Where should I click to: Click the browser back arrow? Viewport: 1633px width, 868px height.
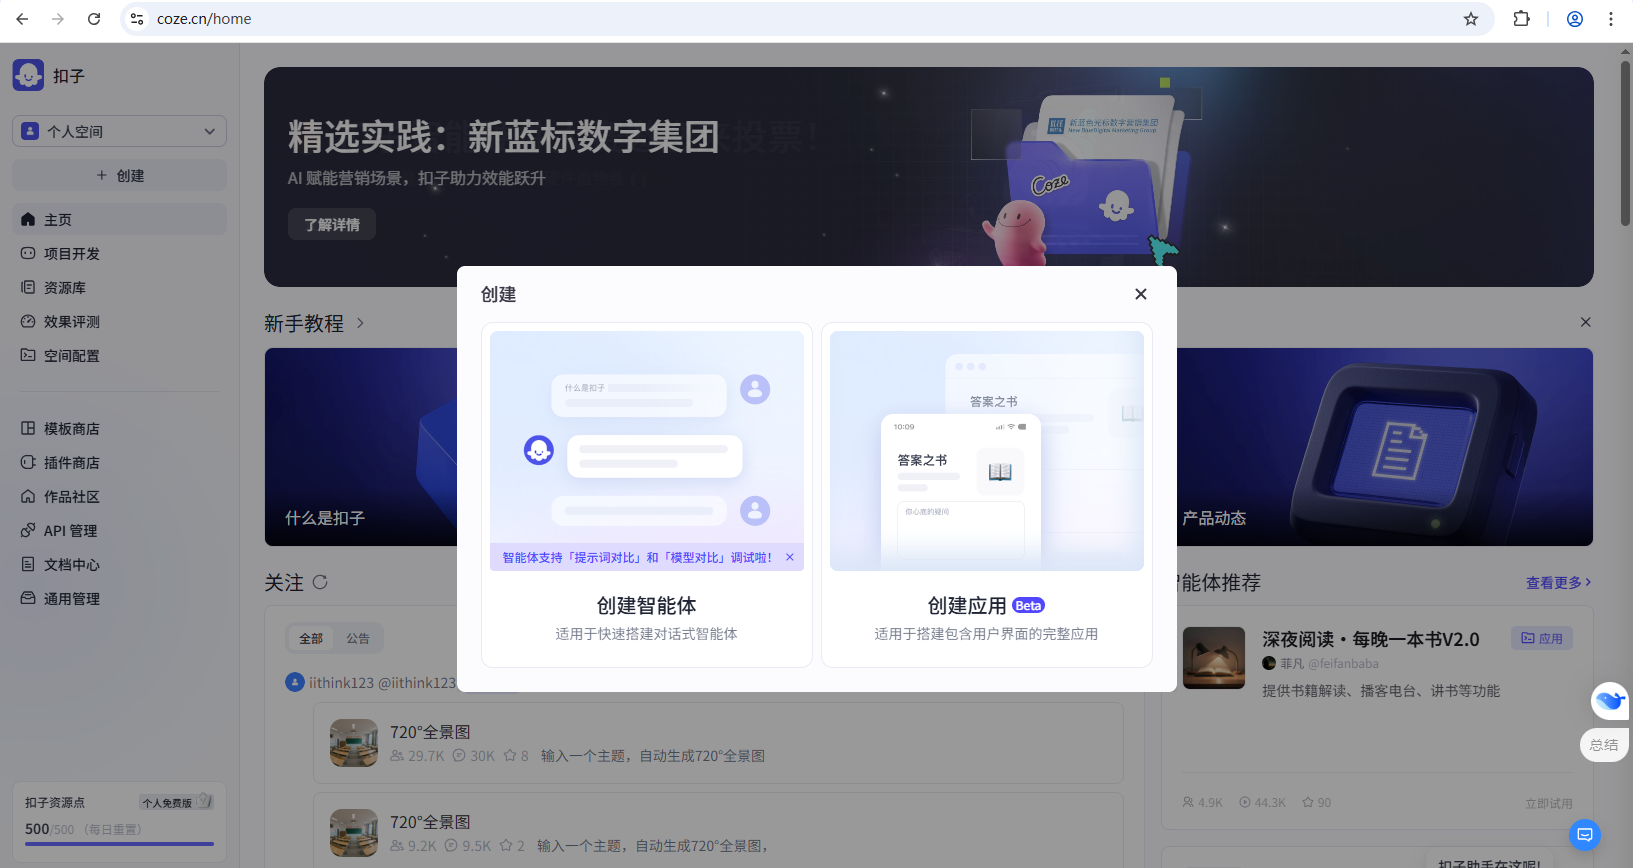[22, 19]
